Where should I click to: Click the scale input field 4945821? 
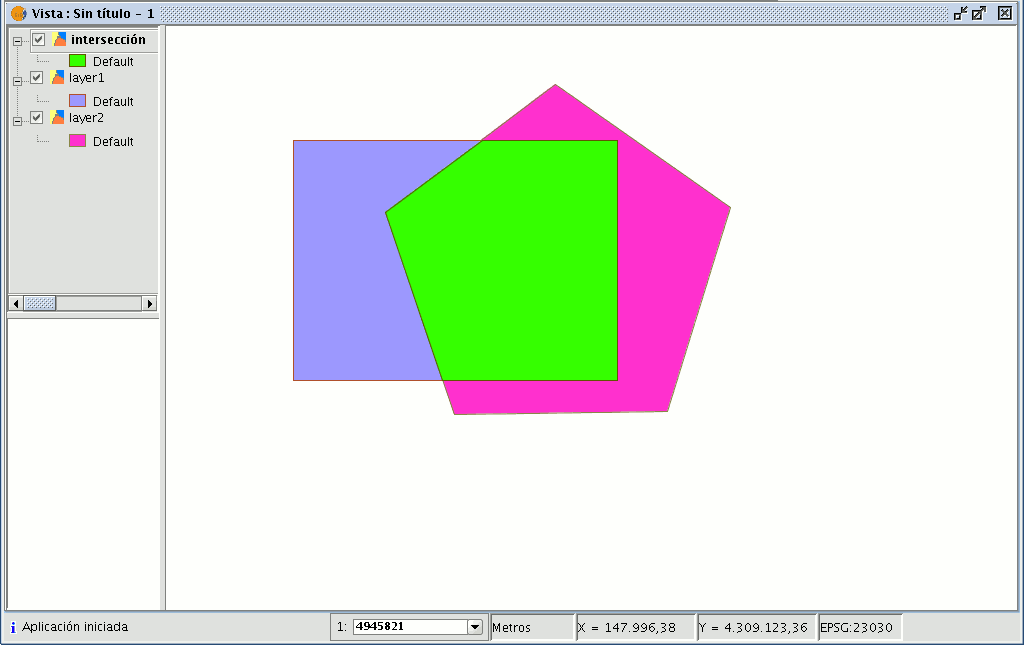[x=411, y=627]
